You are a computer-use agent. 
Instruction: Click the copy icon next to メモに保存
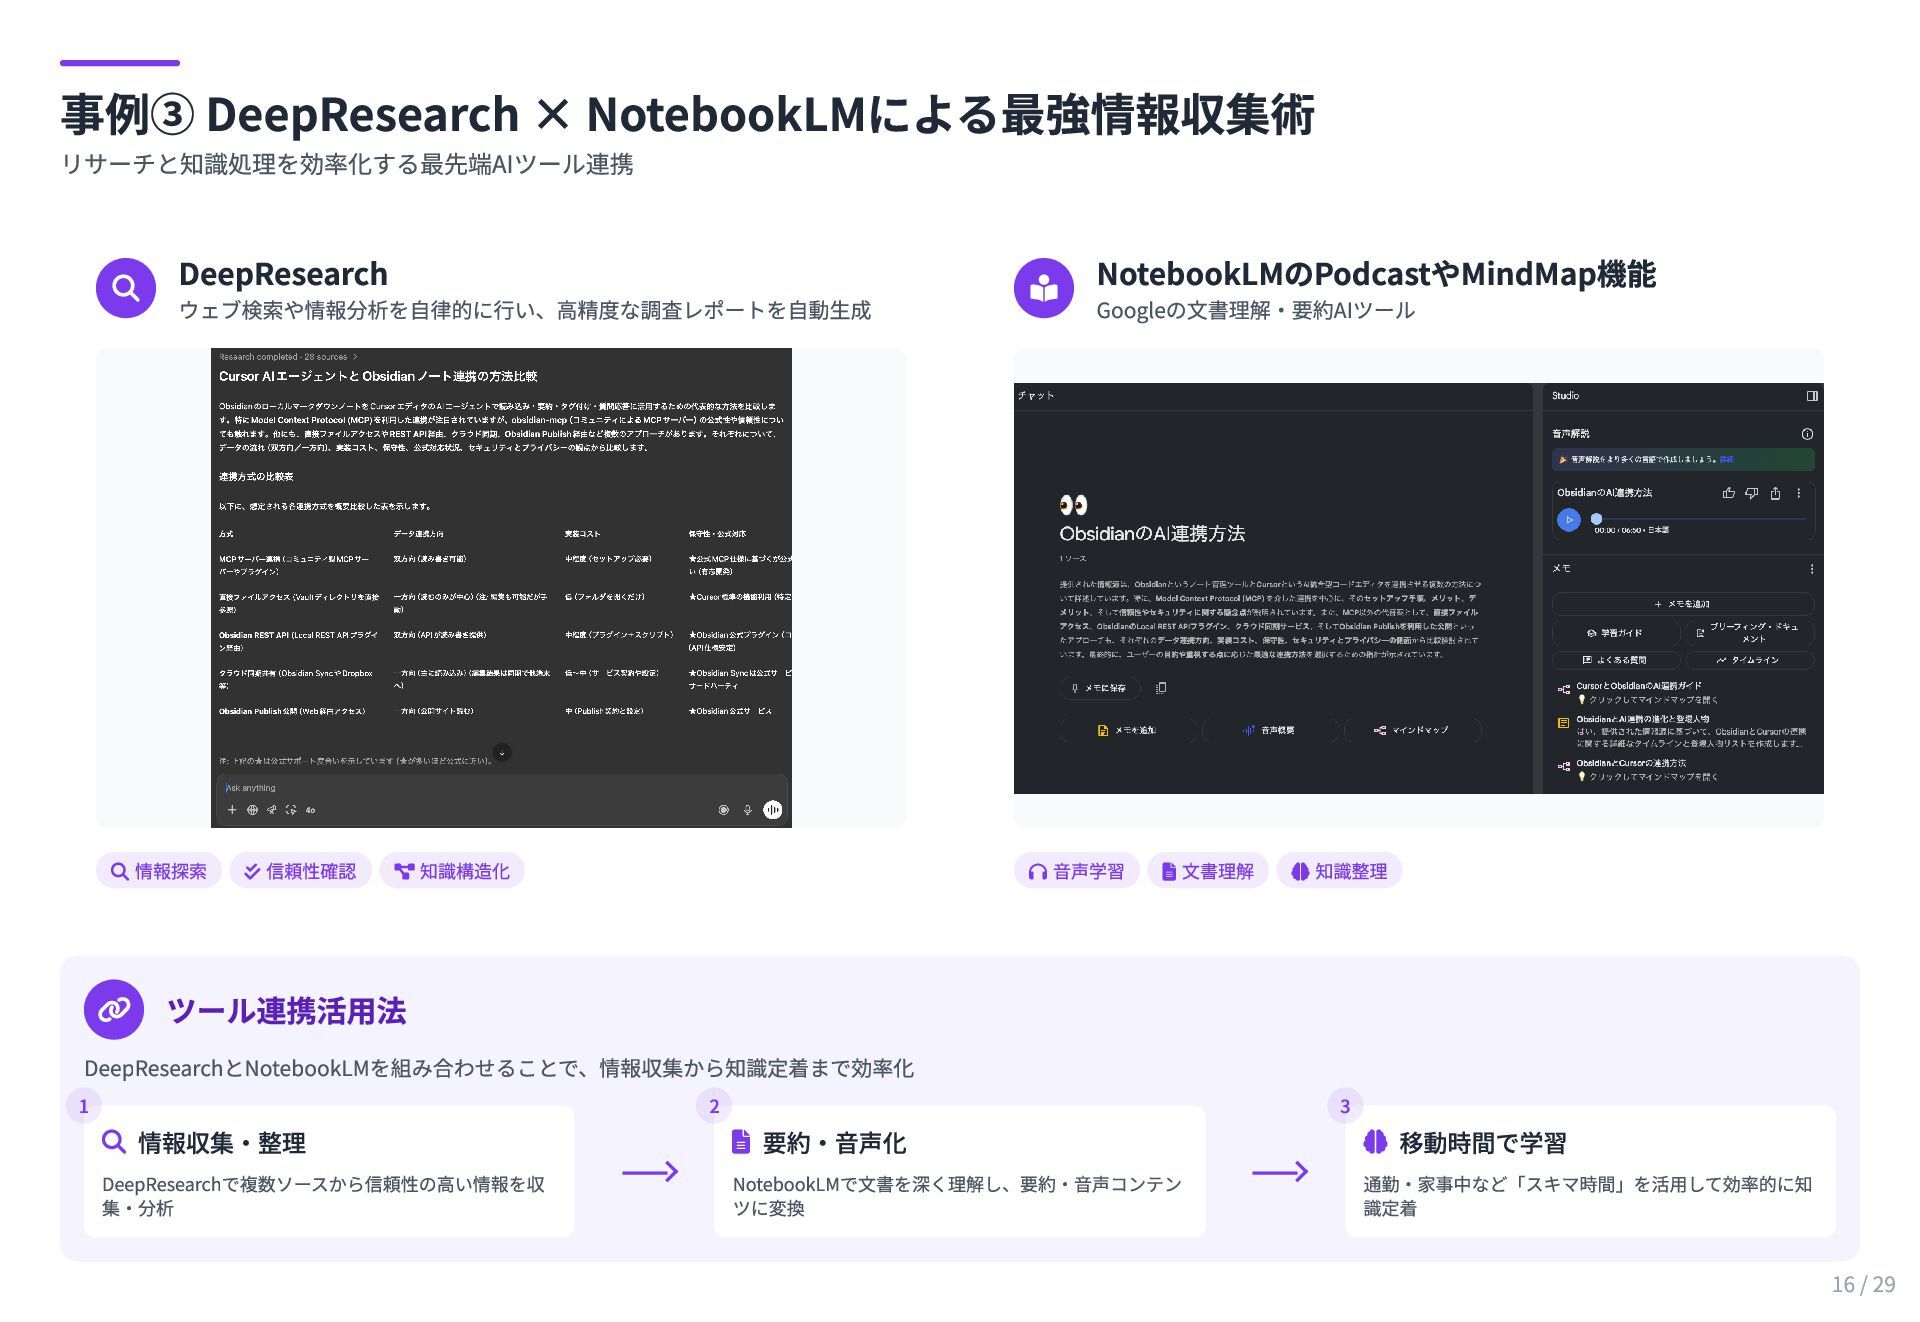tap(1161, 688)
